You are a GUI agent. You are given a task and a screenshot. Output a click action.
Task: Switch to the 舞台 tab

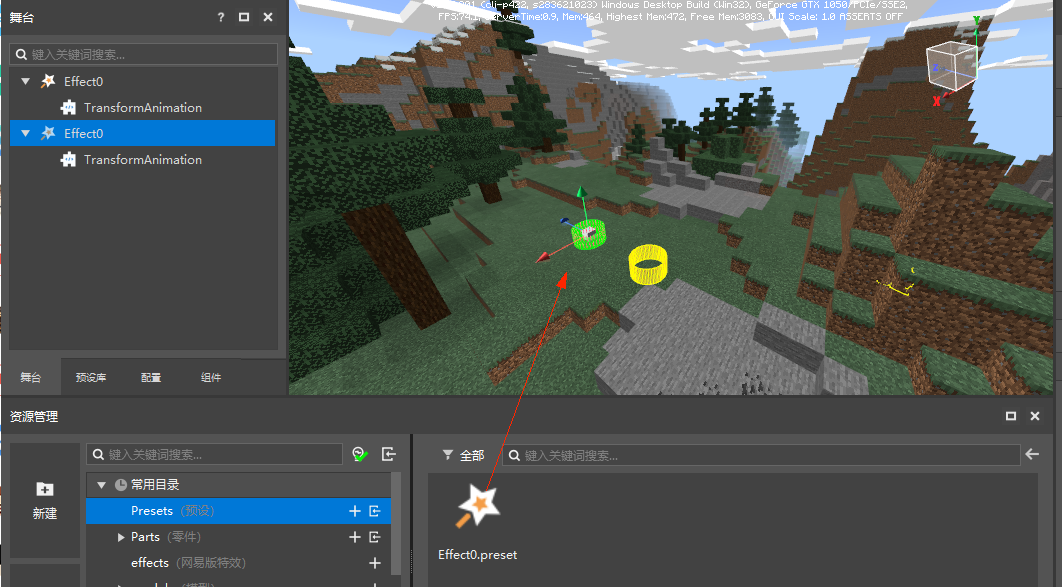click(x=30, y=377)
